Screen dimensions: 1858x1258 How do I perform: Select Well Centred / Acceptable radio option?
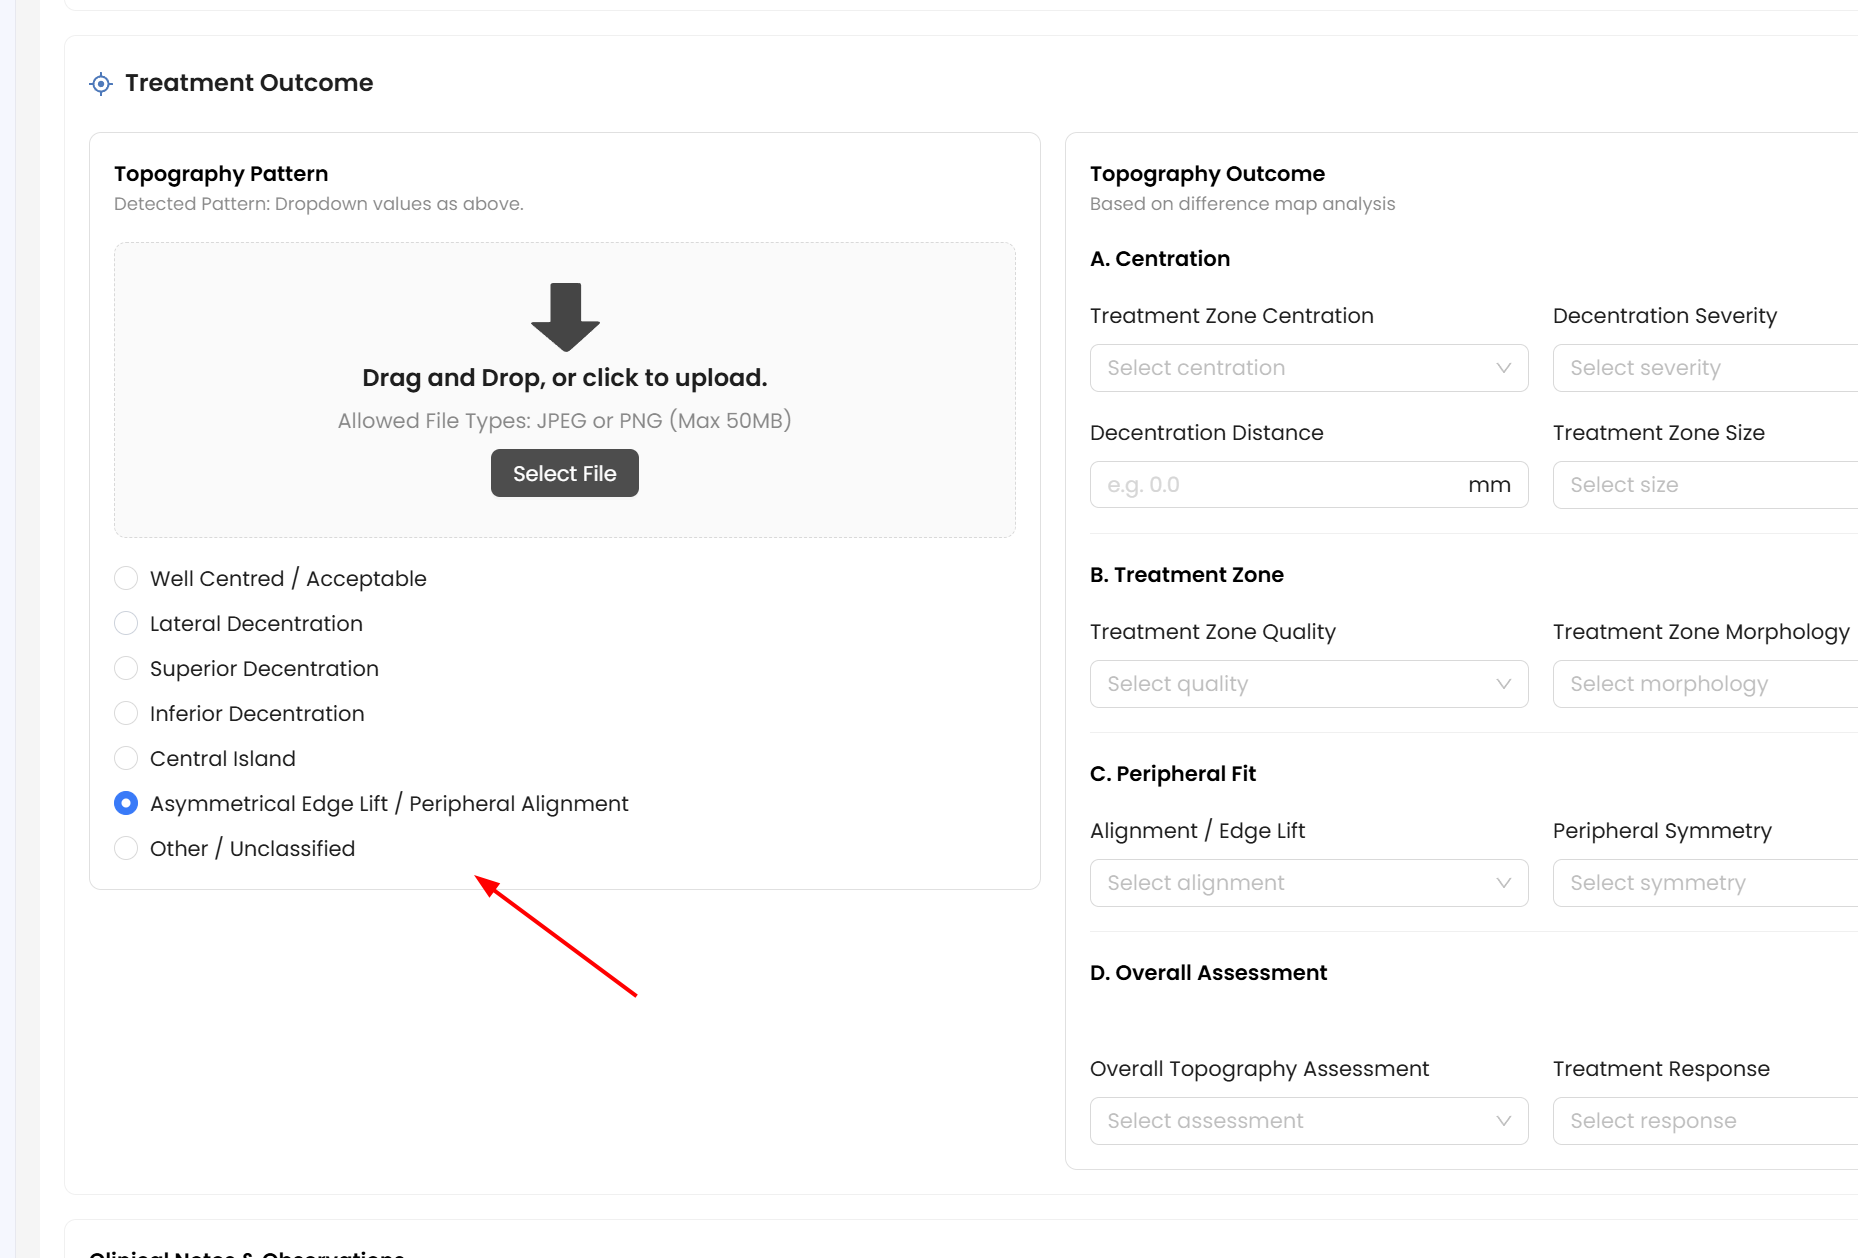pyautogui.click(x=126, y=578)
